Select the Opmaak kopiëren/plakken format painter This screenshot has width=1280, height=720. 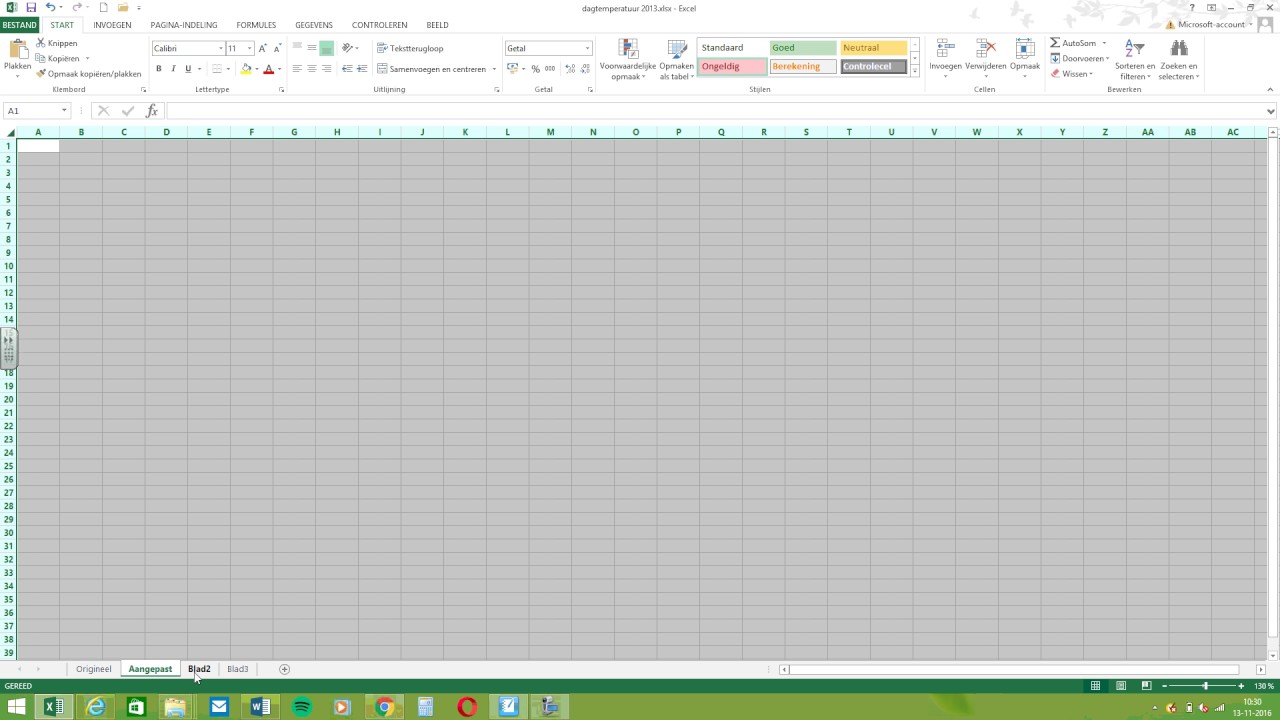point(88,74)
